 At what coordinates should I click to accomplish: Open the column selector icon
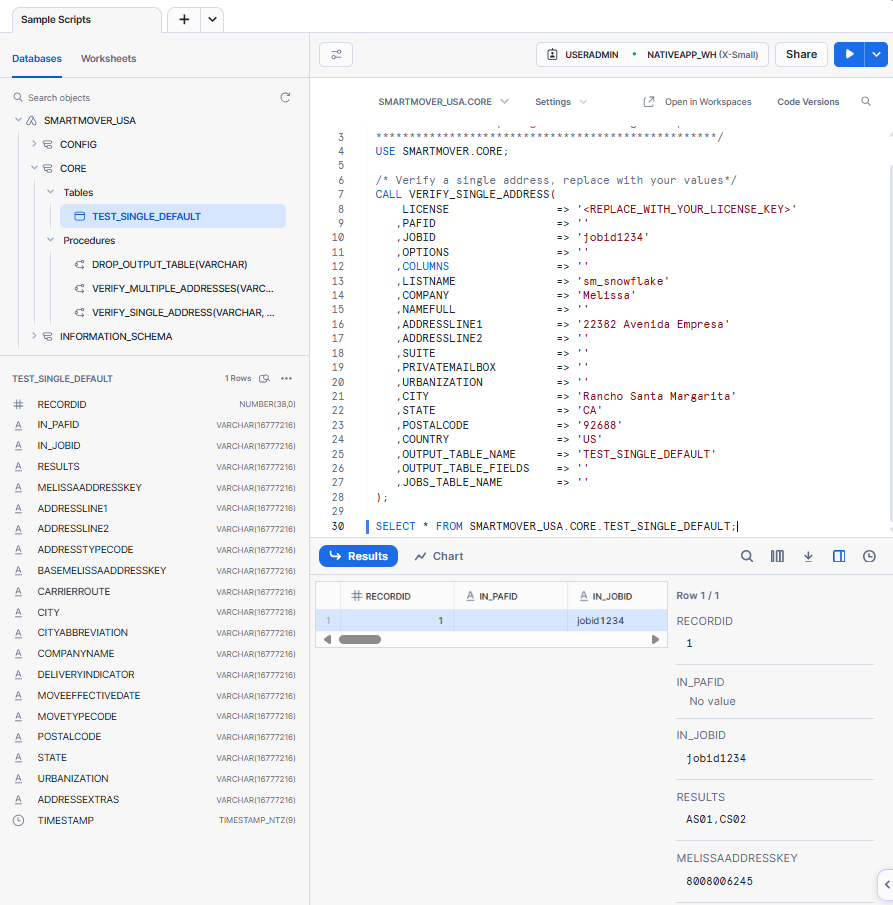tap(777, 556)
